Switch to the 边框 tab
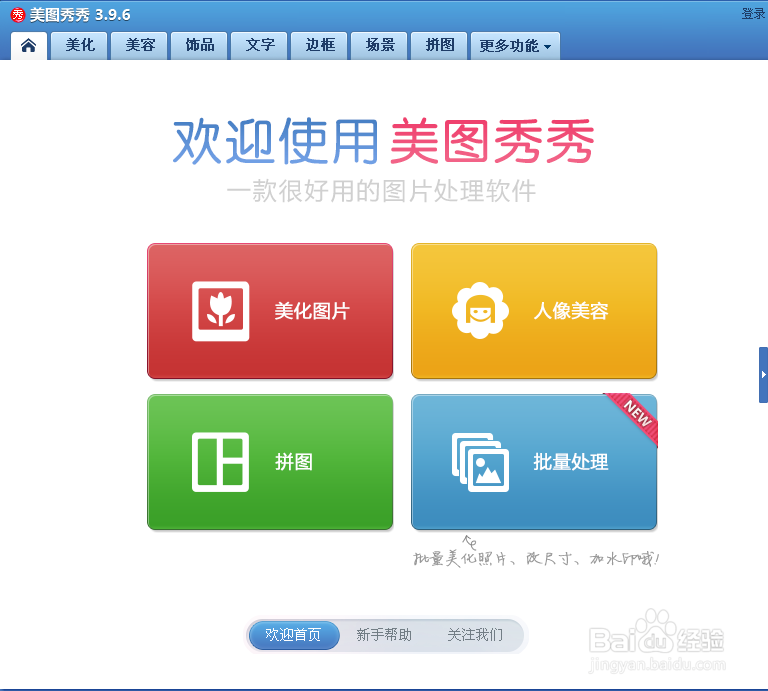768x691 pixels. pyautogui.click(x=319, y=46)
